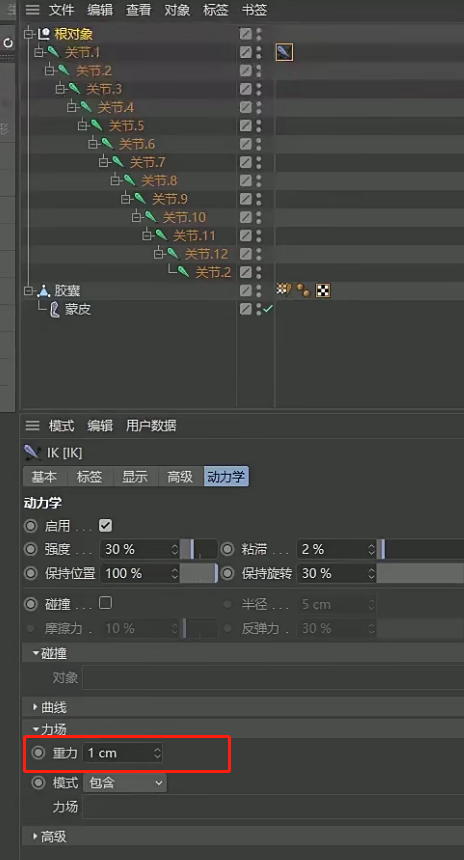Click the joint icon of 关节.7

pos(118,162)
